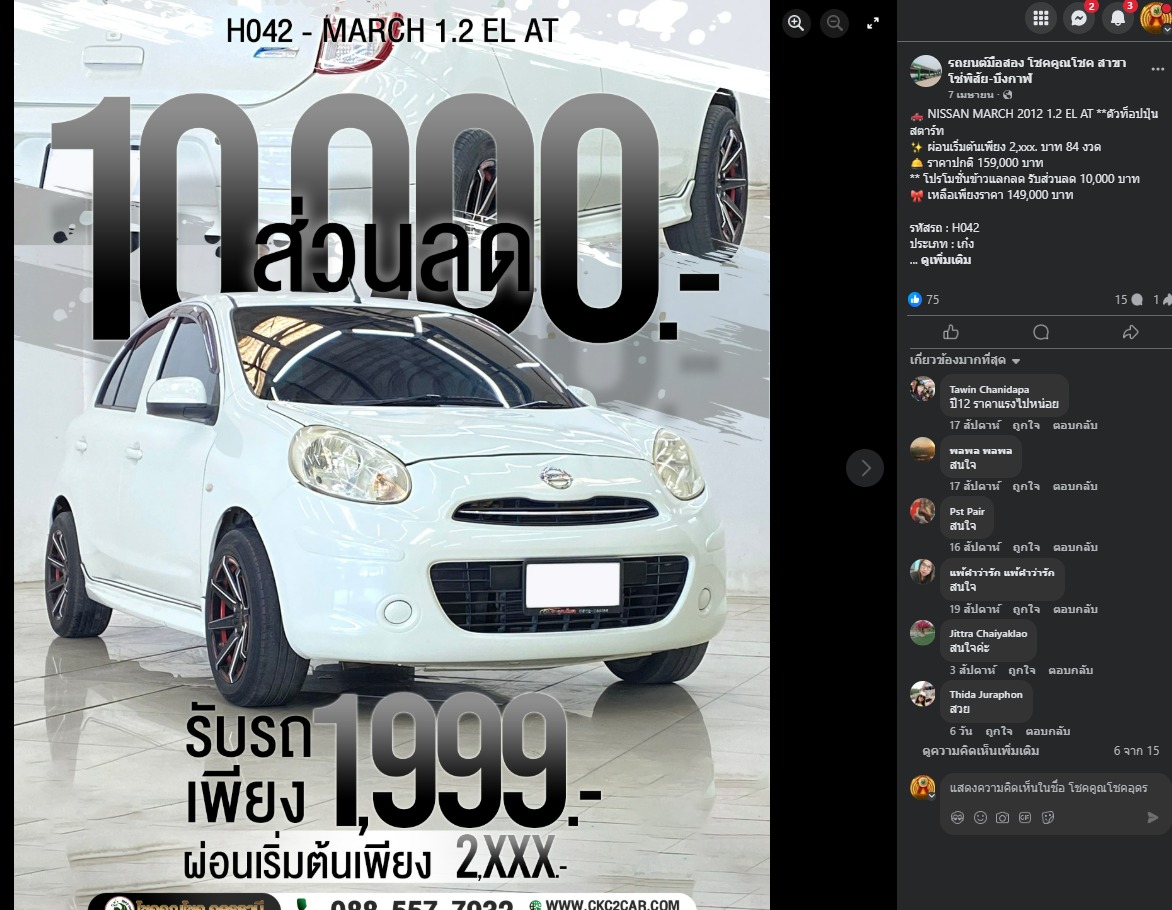Add a GIF to comment
This screenshot has width=1172, height=910.
(1025, 817)
